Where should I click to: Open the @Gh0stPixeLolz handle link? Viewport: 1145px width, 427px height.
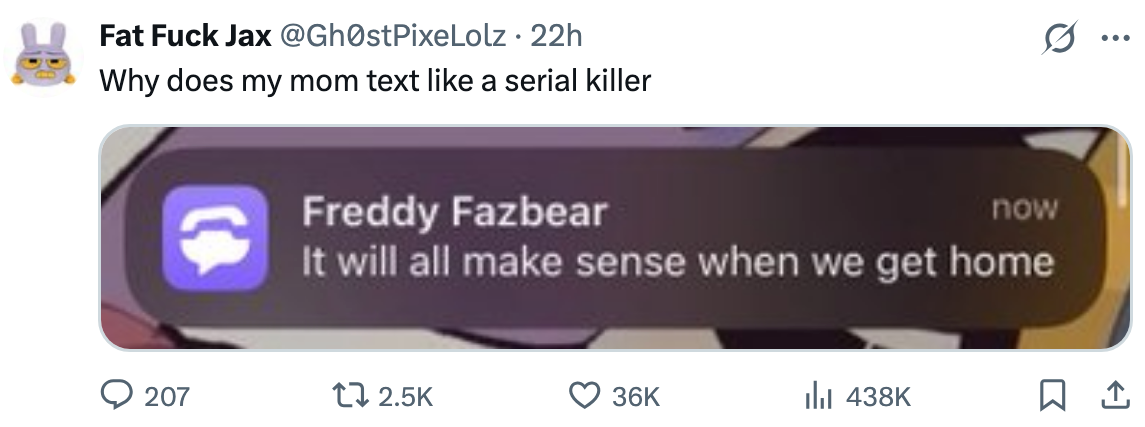(393, 37)
